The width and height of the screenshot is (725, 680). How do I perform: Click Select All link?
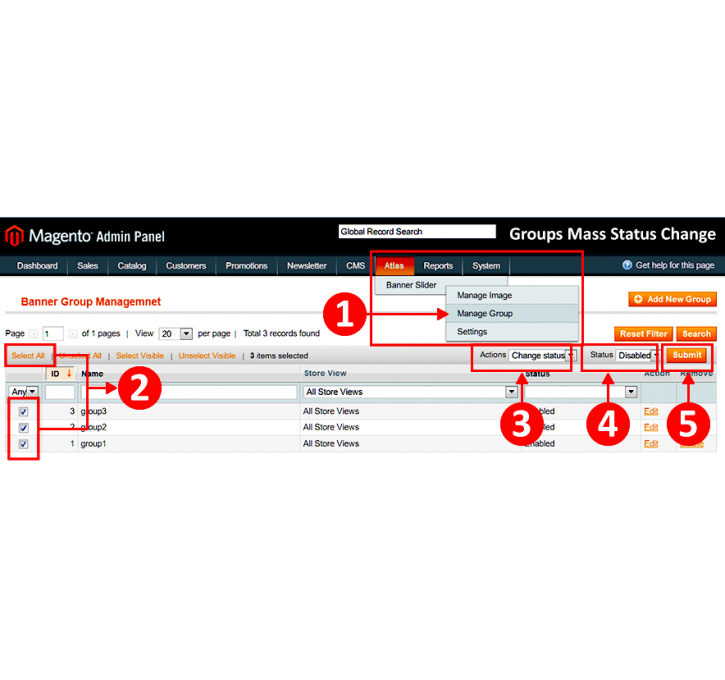(x=28, y=356)
